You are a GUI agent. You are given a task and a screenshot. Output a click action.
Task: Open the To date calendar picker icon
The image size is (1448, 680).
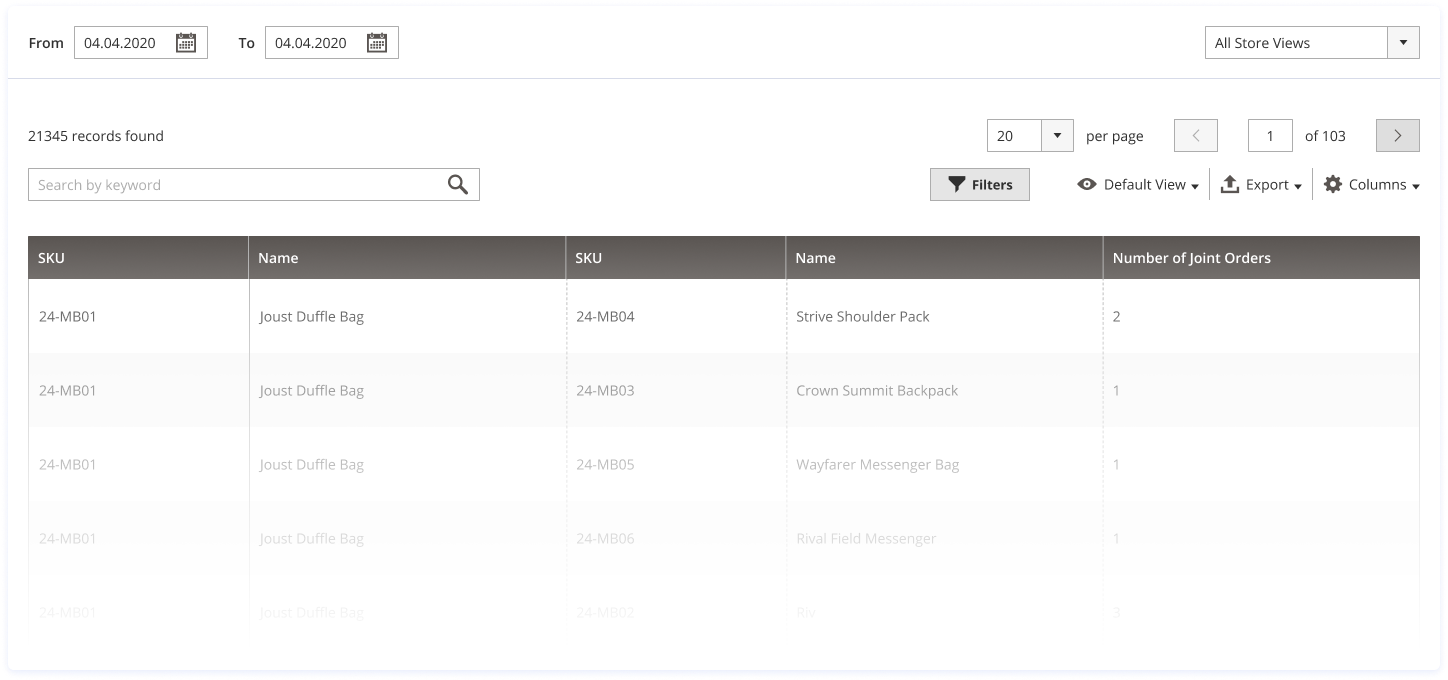pyautogui.click(x=377, y=43)
